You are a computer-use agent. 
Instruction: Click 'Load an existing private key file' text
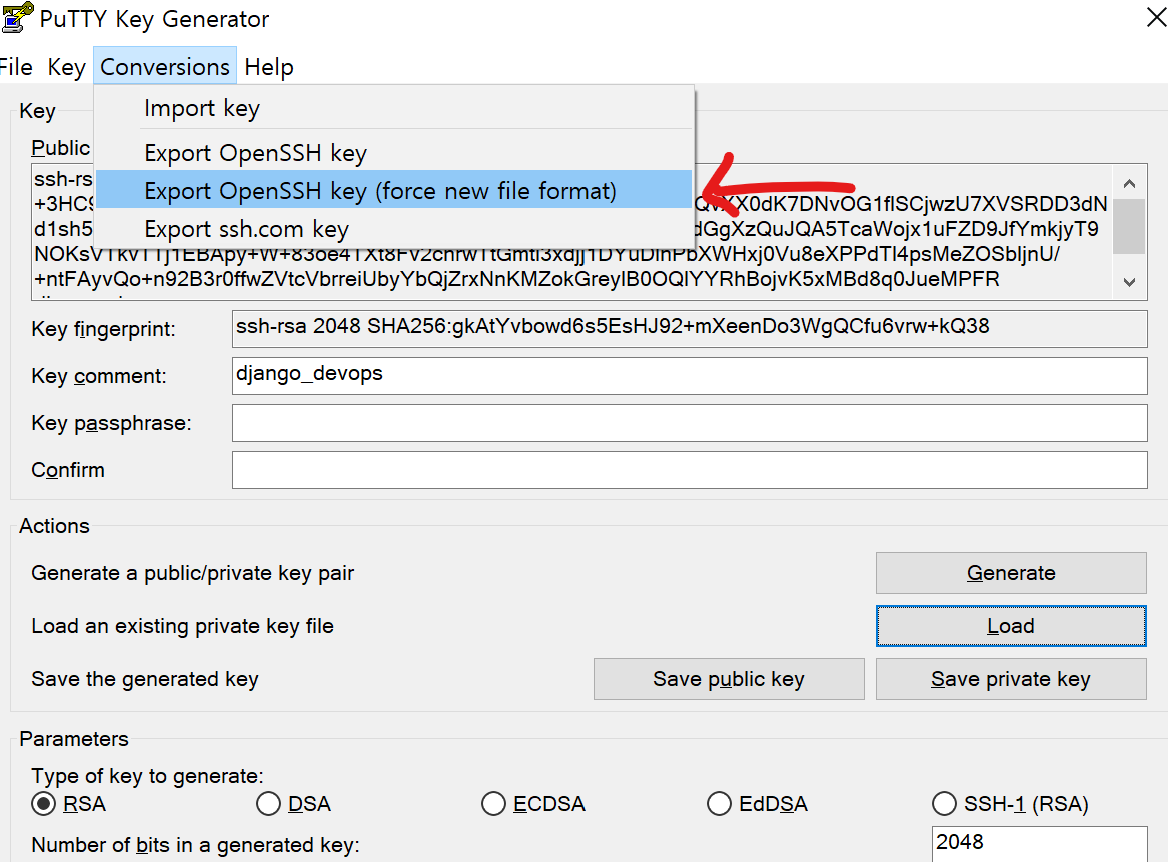coord(182,626)
